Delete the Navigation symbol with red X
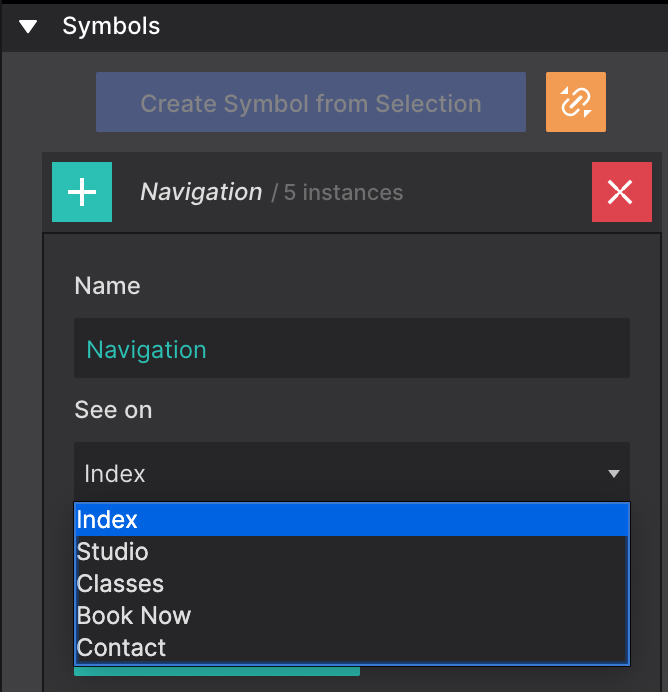Viewport: 668px width, 692px height. click(622, 192)
